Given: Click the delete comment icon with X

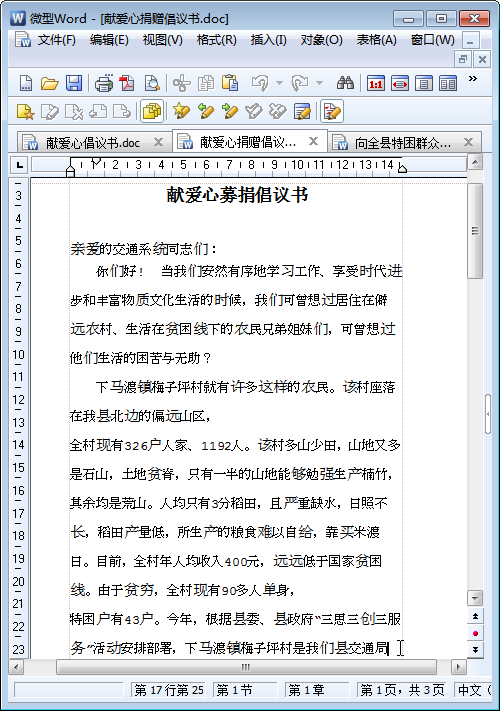Looking at the screenshot, I should (74, 112).
